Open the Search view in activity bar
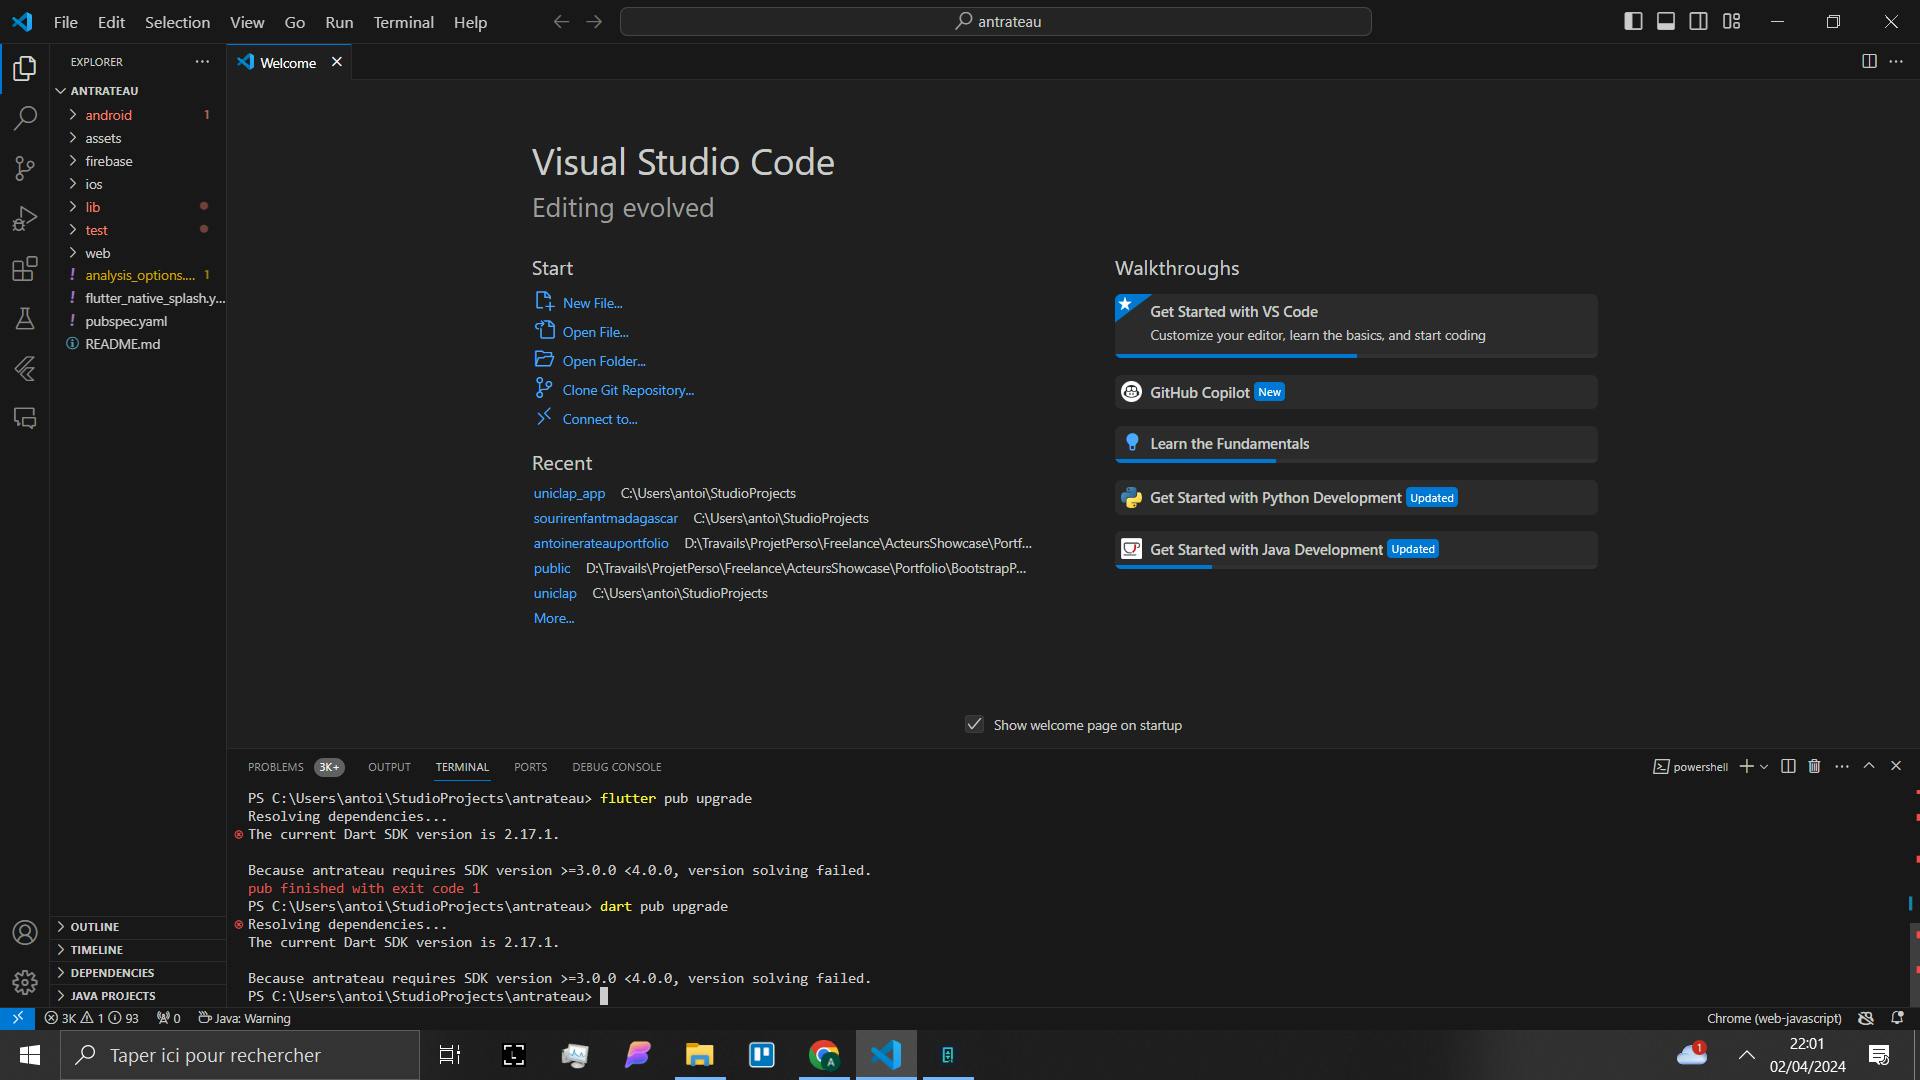This screenshot has height=1080, width=1920. (x=25, y=118)
